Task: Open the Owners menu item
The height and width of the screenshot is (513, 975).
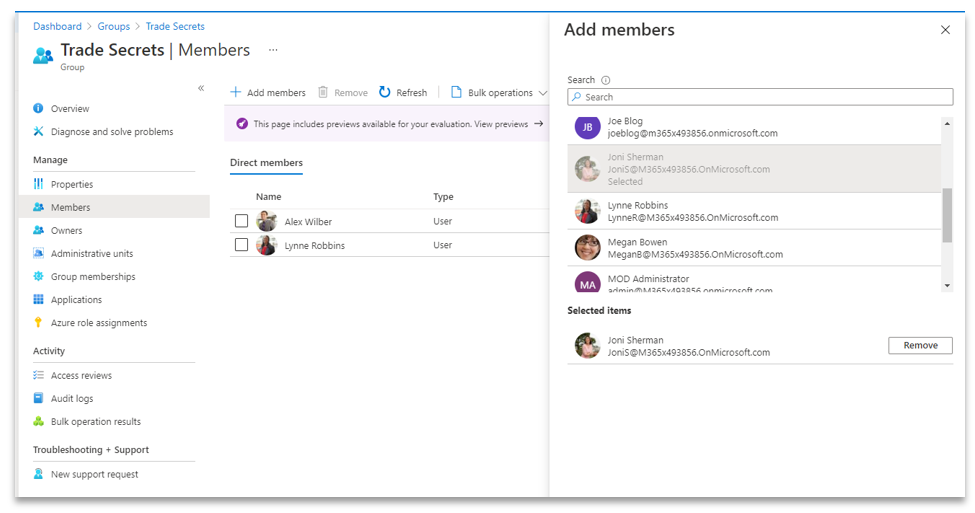Action: coord(66,231)
